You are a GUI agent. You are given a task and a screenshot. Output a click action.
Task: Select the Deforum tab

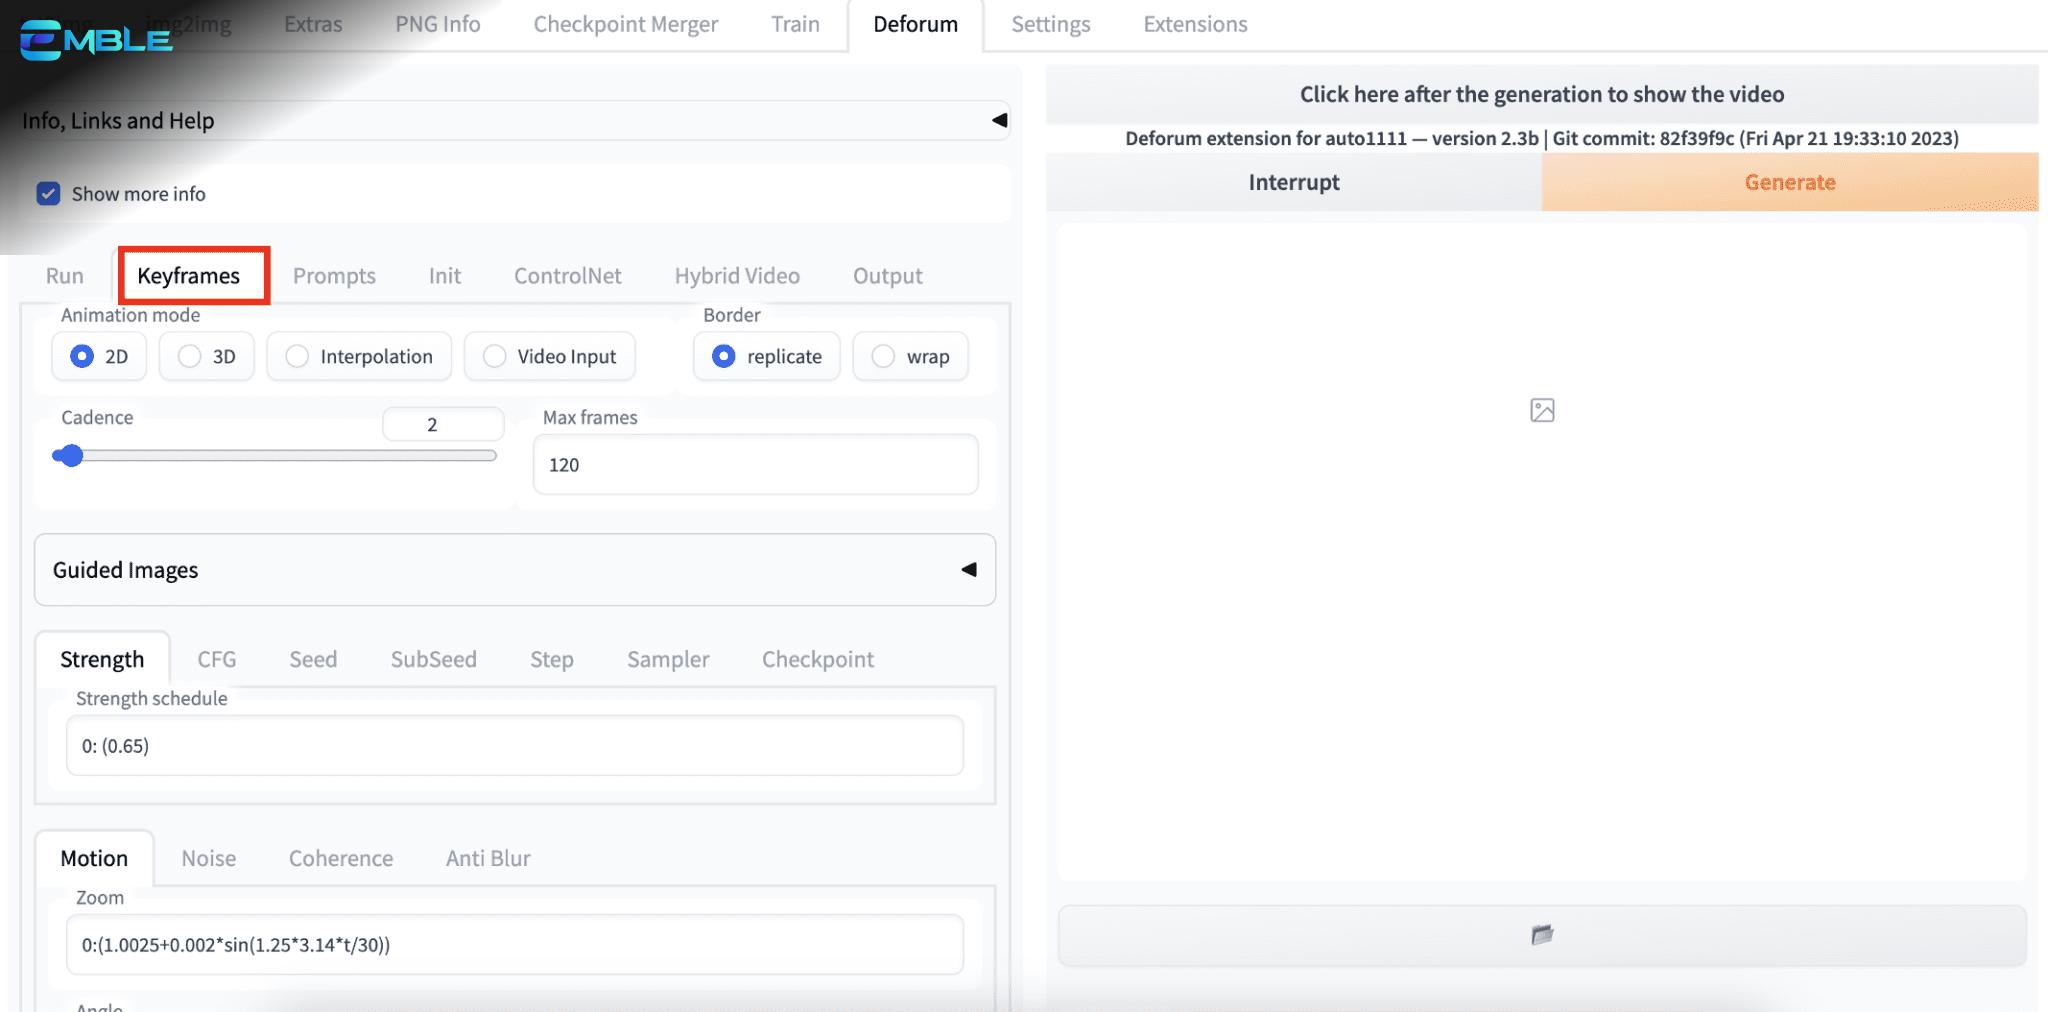pos(915,24)
